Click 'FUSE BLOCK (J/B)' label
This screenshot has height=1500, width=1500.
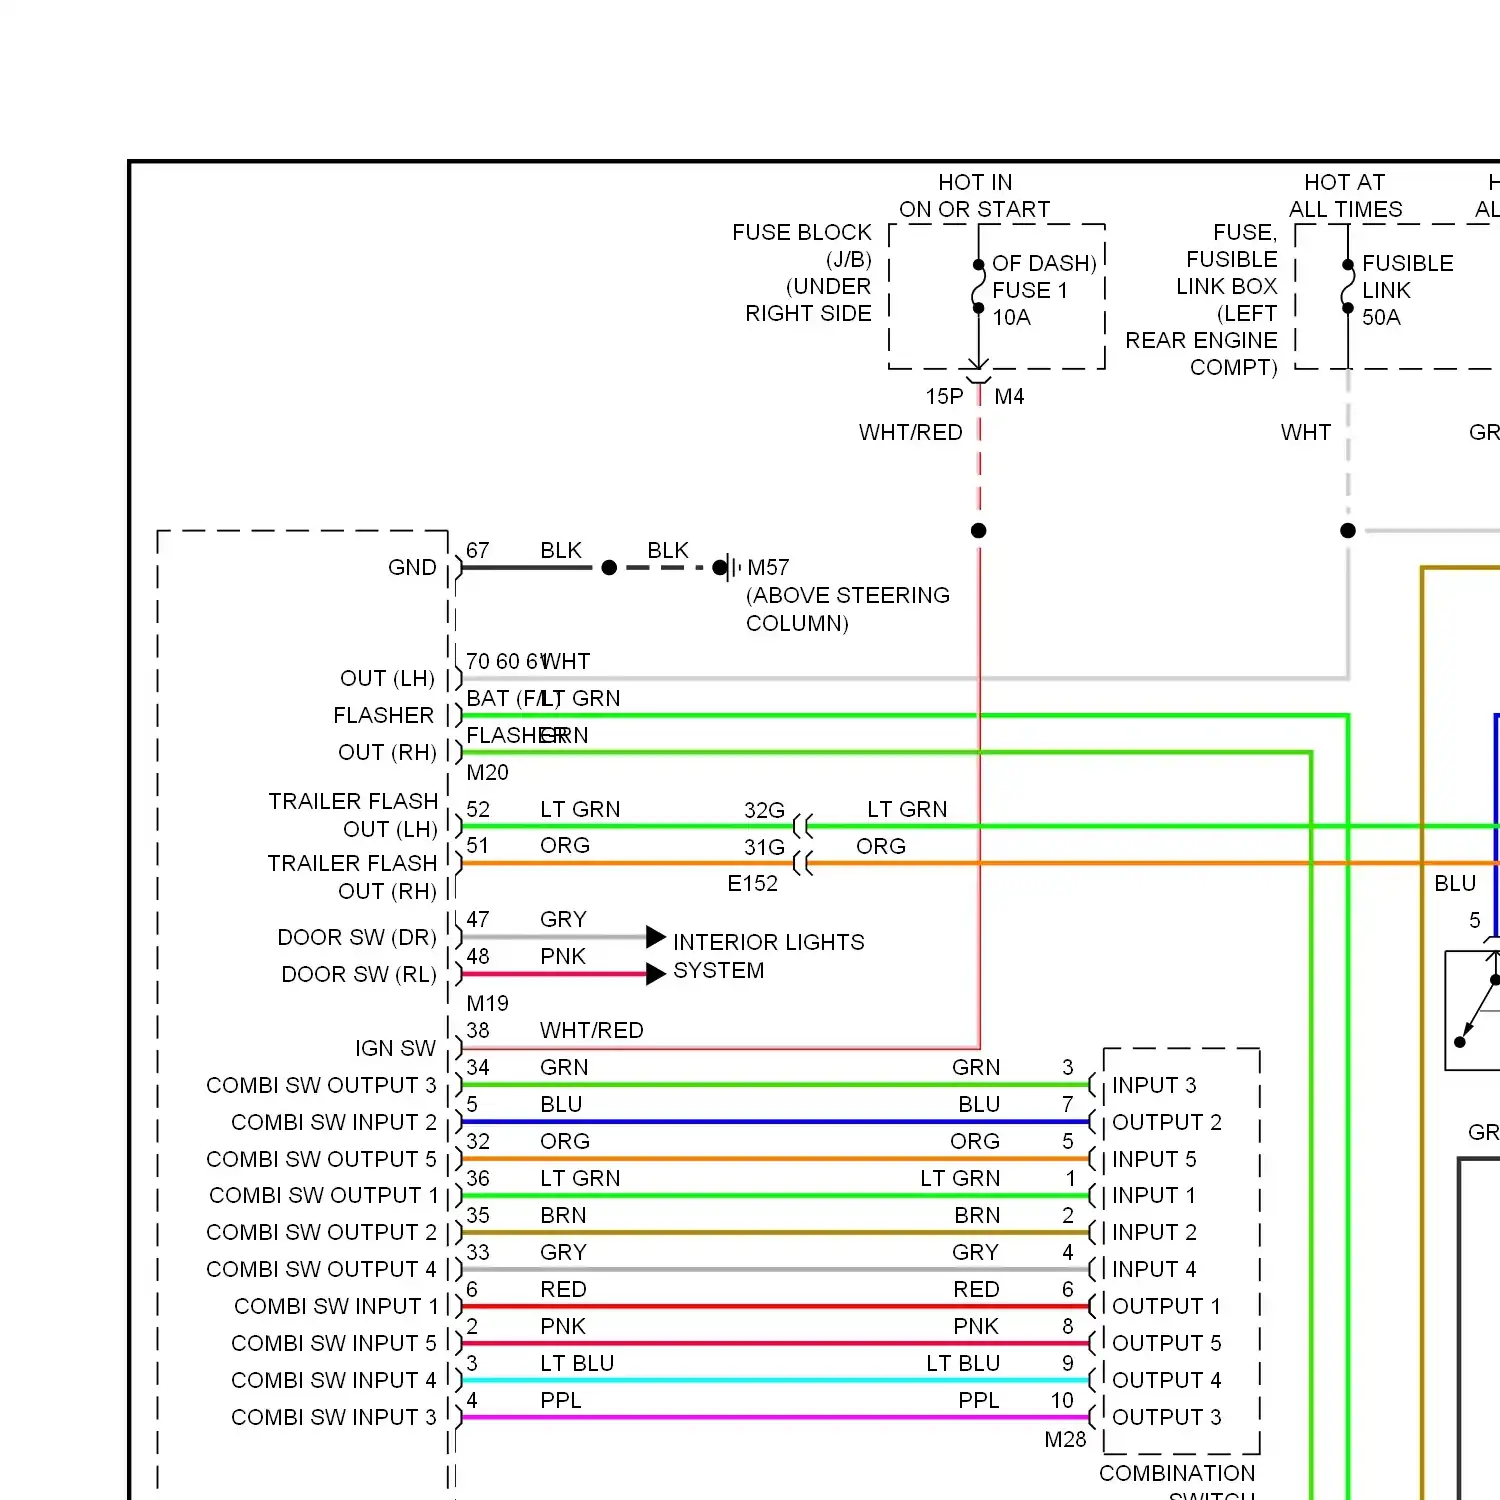click(801, 246)
